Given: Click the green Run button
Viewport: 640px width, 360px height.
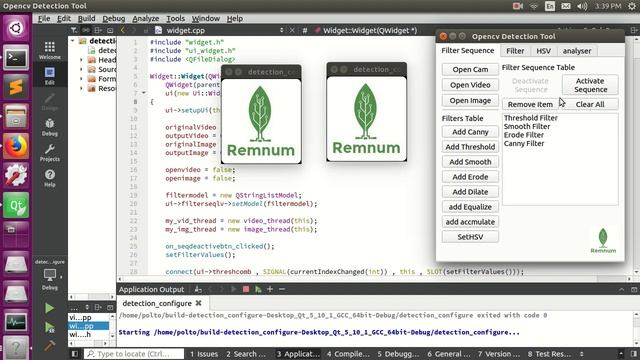Looking at the screenshot, I should pyautogui.click(x=49, y=308).
